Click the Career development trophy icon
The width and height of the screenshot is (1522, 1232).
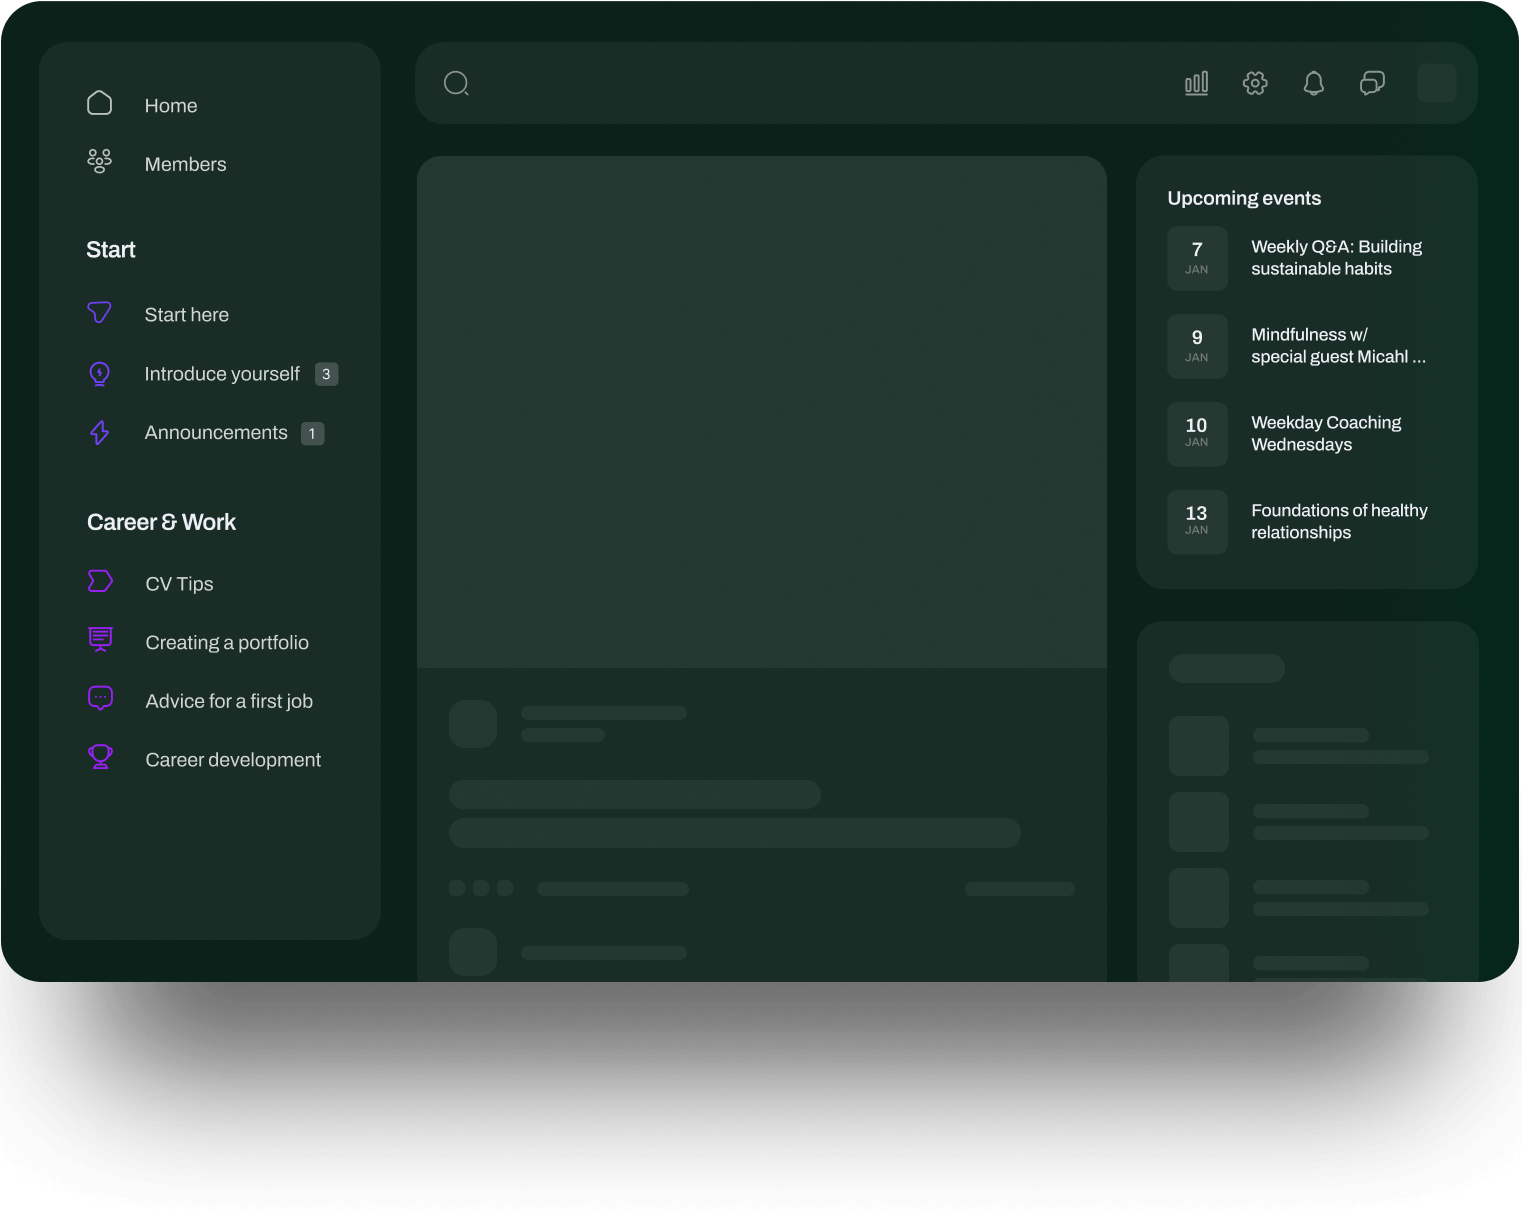101,758
